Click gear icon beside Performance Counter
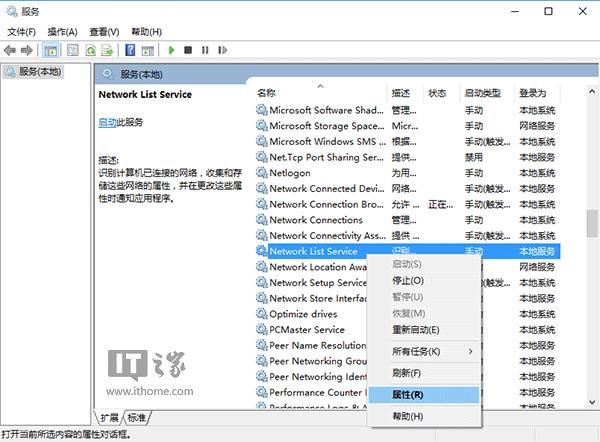 tap(262, 392)
